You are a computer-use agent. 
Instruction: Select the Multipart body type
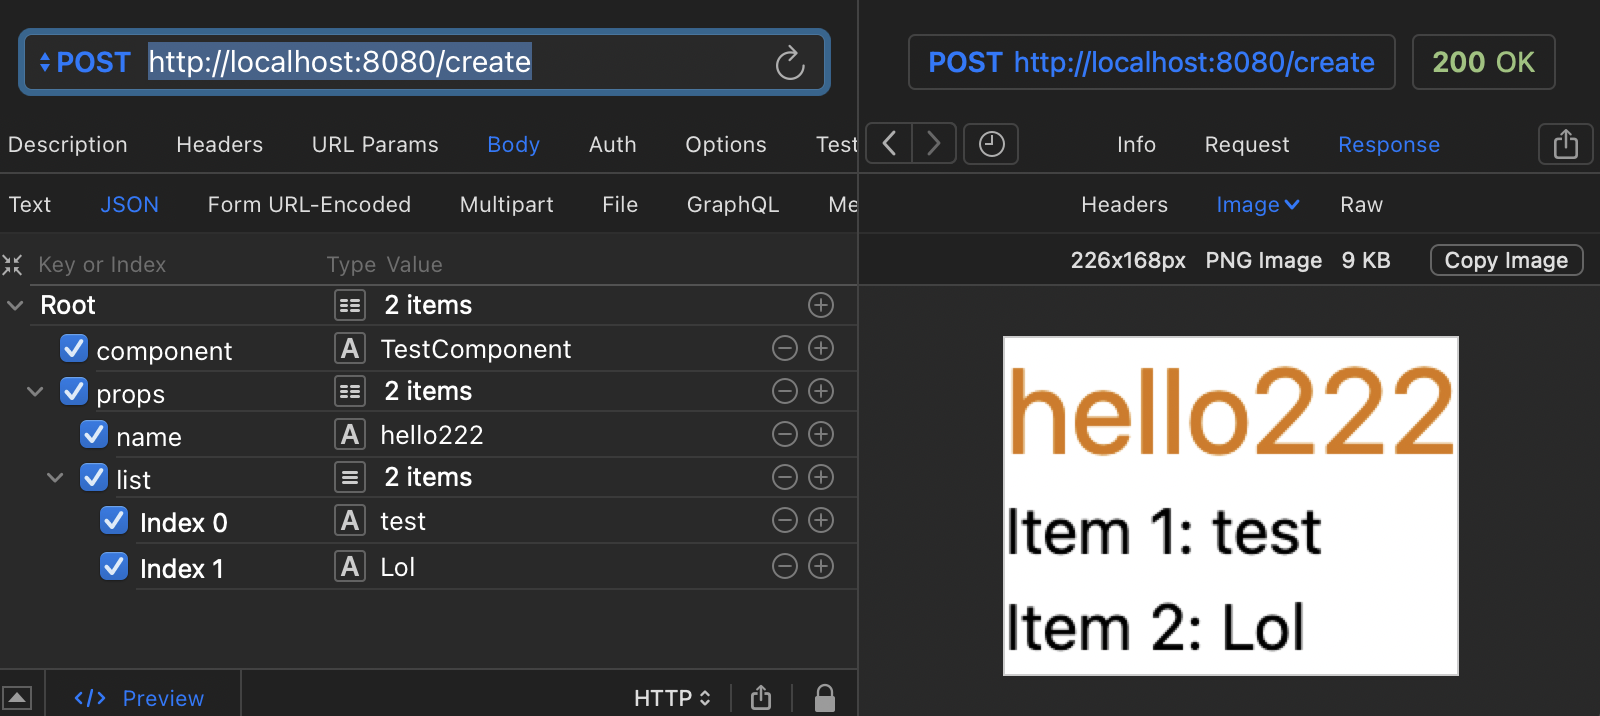pyautogui.click(x=507, y=204)
